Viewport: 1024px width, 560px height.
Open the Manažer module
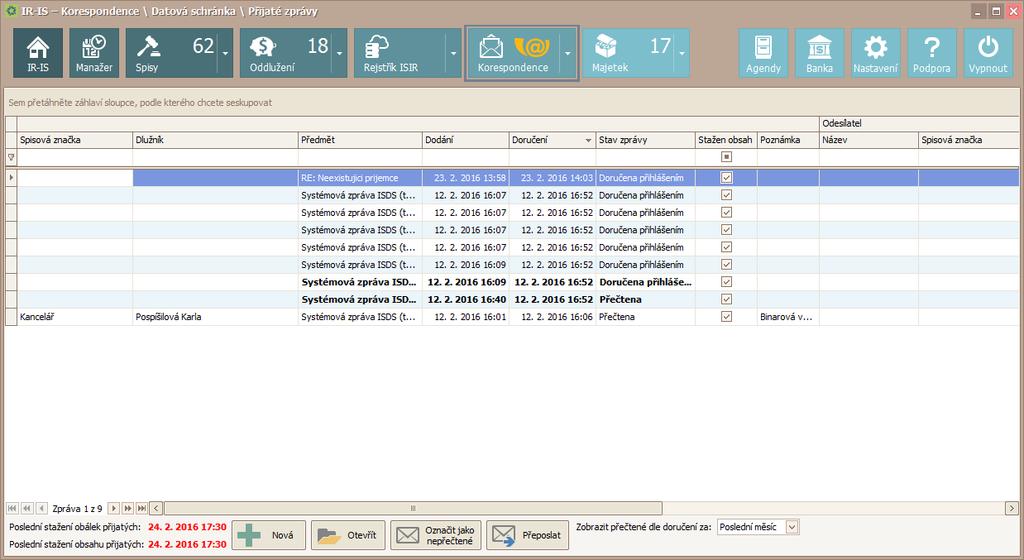coord(94,53)
